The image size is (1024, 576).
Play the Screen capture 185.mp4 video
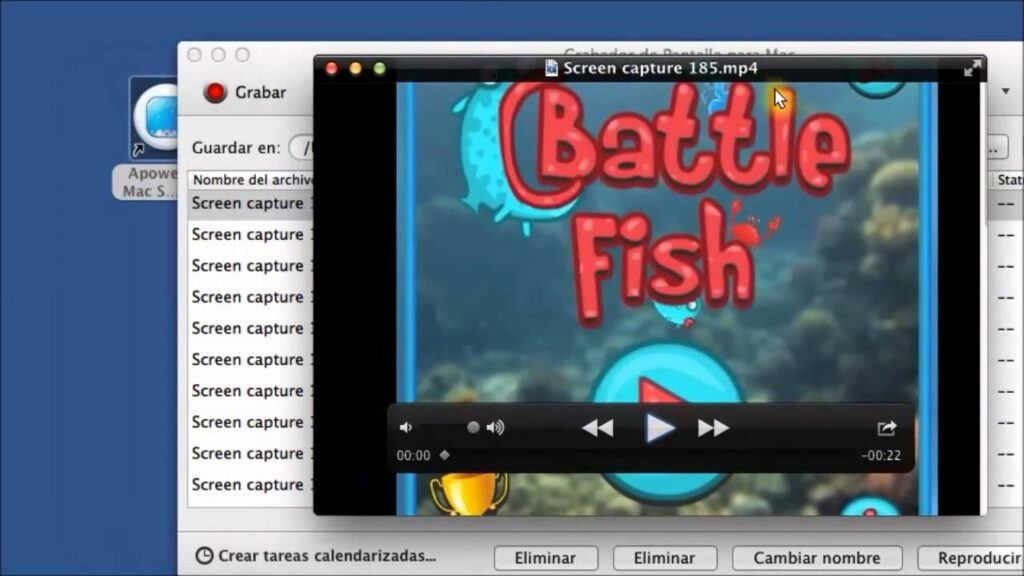pos(659,428)
